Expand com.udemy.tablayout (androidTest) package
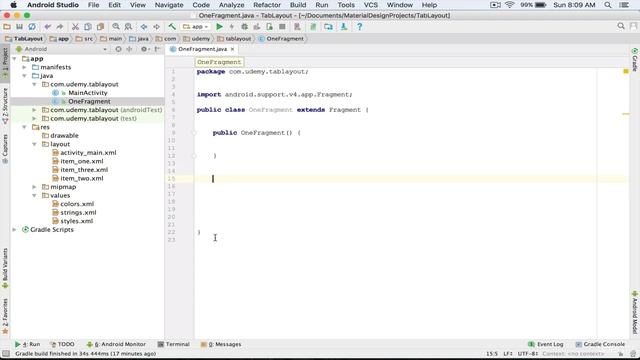Image resolution: width=640 pixels, height=360 pixels. (34, 110)
